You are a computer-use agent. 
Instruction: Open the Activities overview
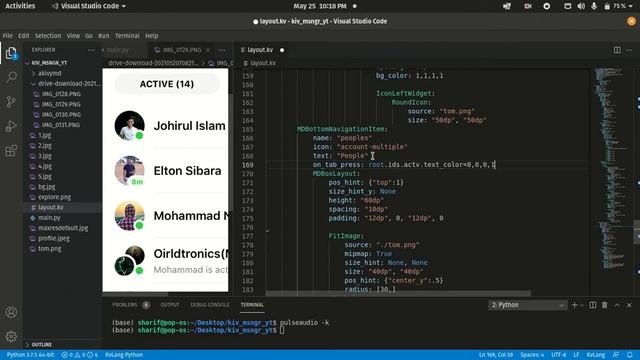20,6
